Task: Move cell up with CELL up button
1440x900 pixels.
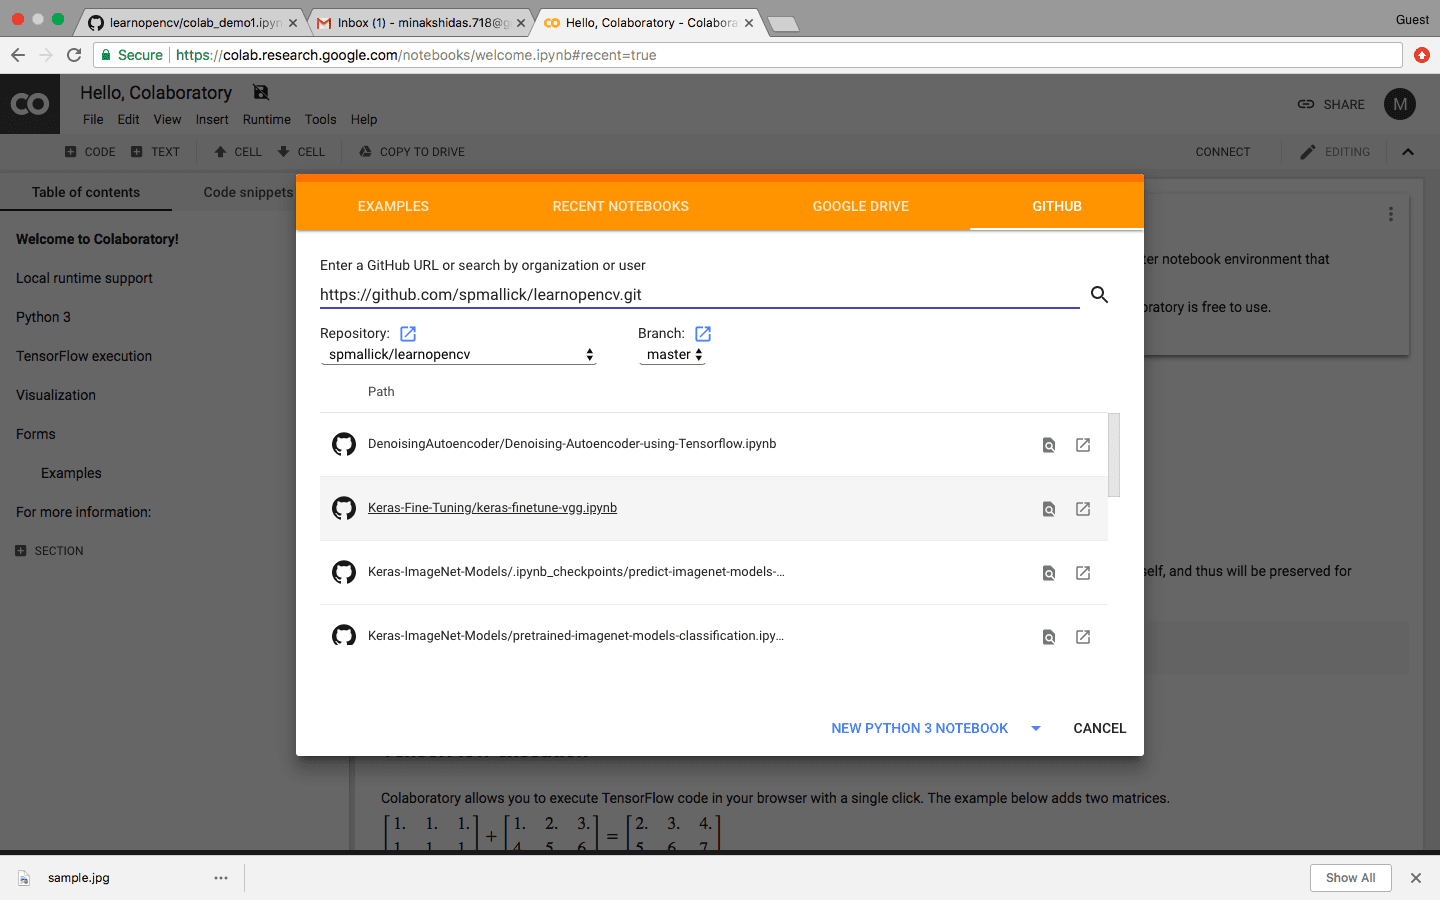Action: coord(238,152)
